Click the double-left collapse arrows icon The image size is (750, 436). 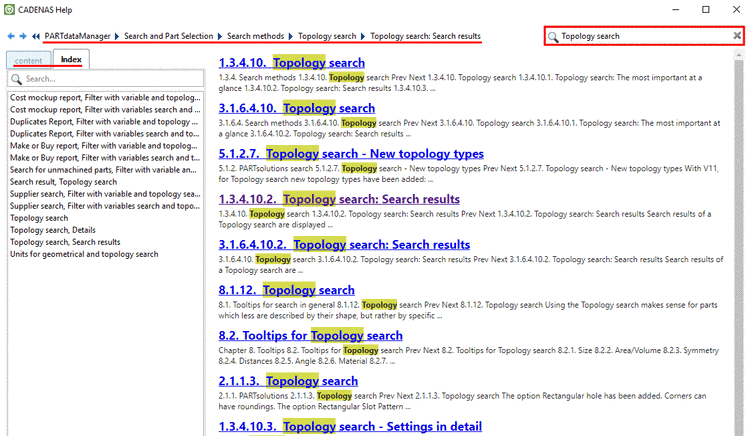point(35,36)
